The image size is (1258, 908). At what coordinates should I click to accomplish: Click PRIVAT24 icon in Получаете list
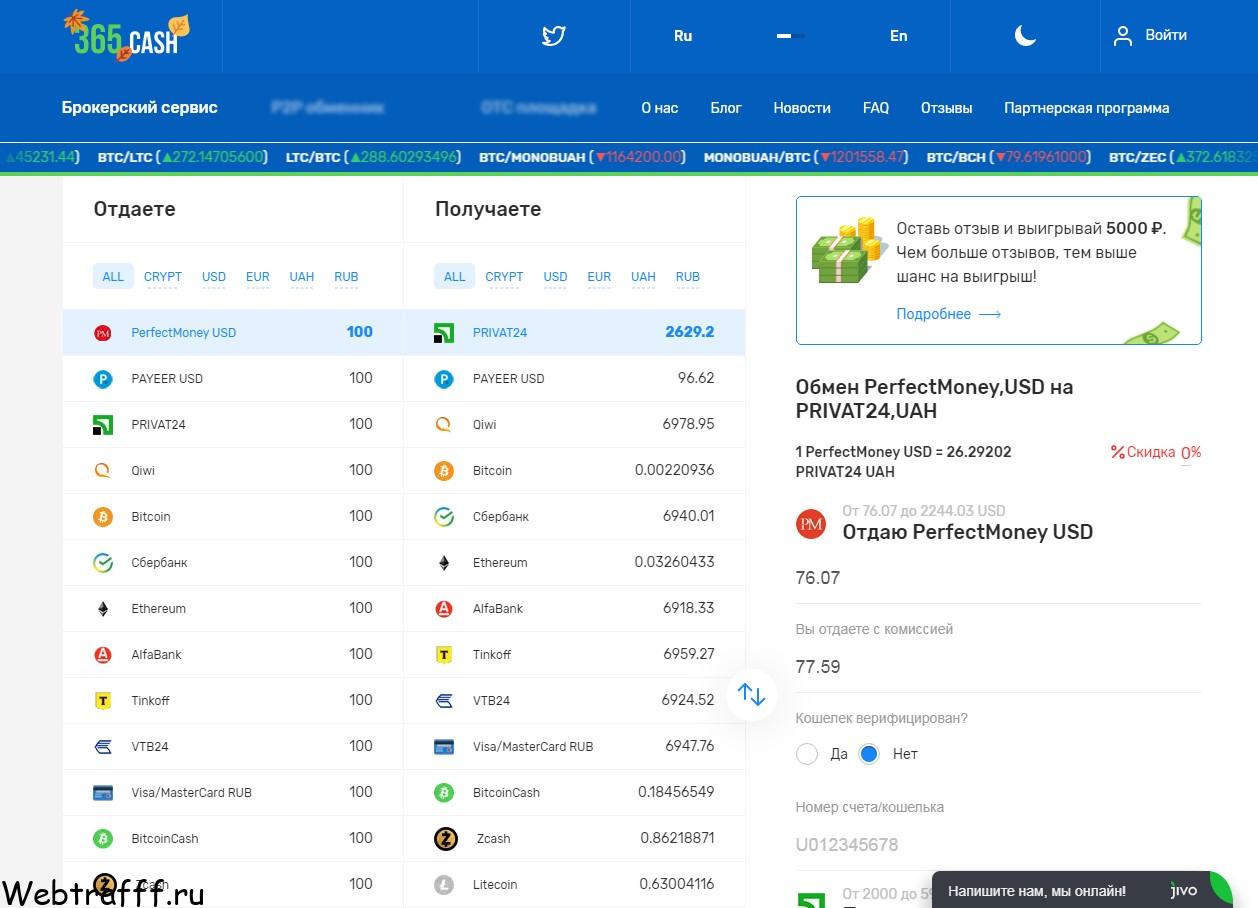[x=444, y=333]
